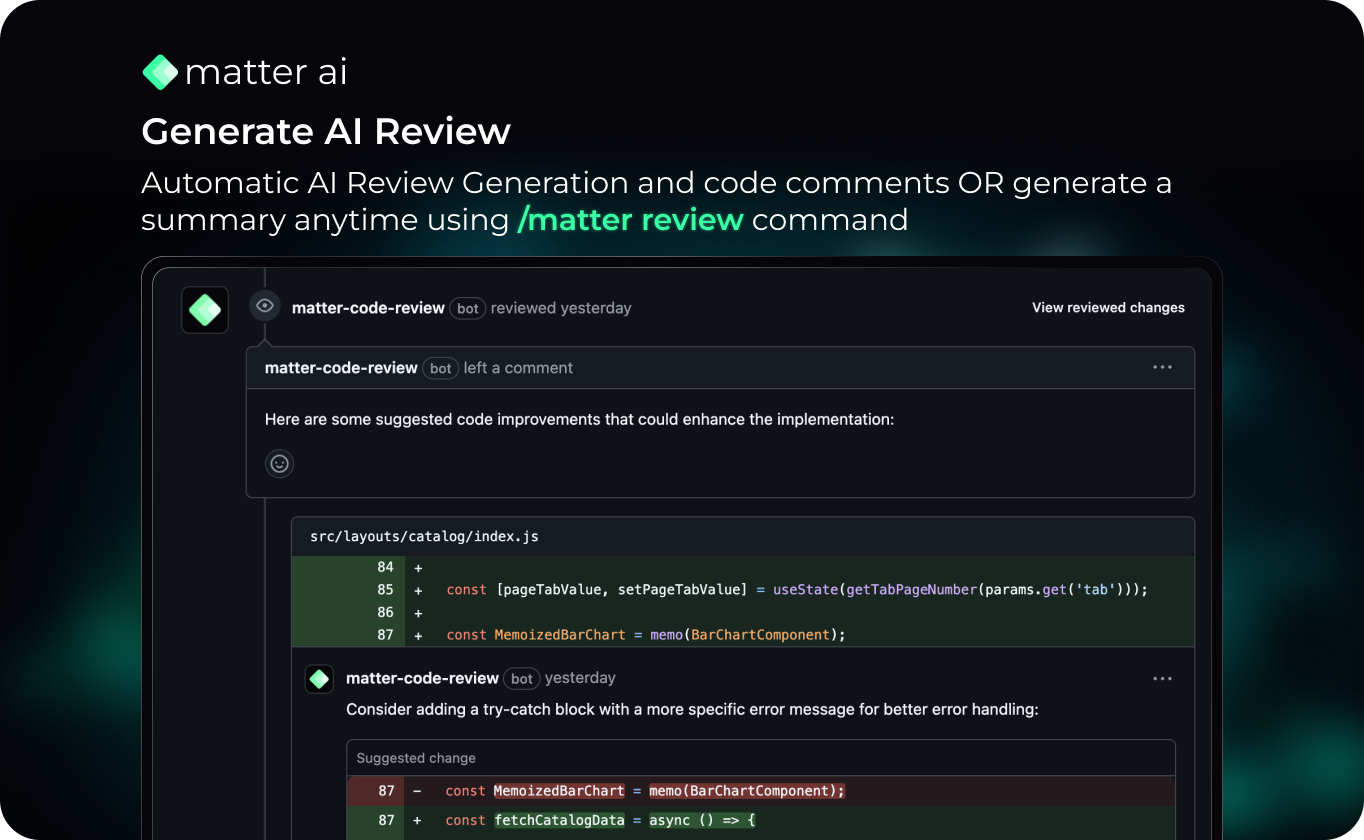Viewport: 1364px width, 840px height.
Task: Click the plus marker on line 86
Action: pos(418,612)
